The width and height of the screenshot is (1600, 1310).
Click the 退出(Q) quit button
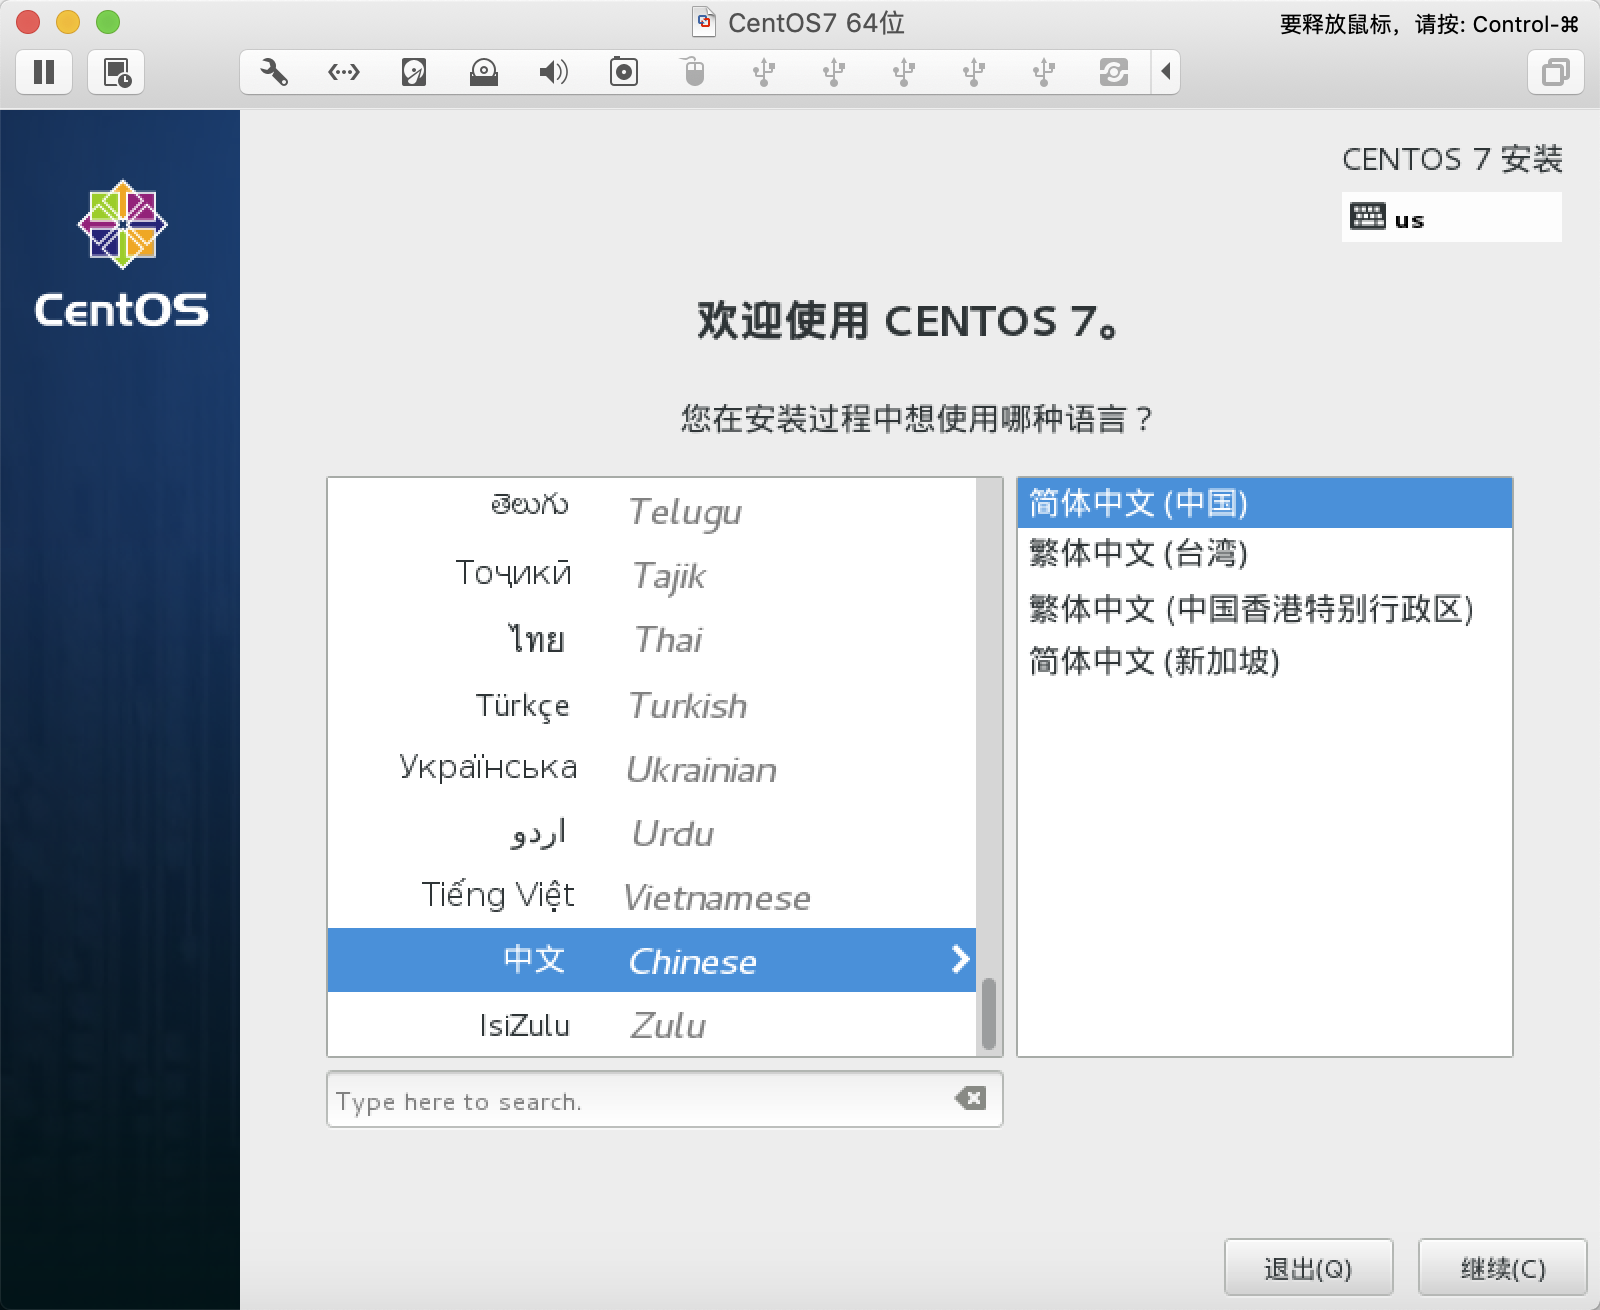pyautogui.click(x=1308, y=1268)
